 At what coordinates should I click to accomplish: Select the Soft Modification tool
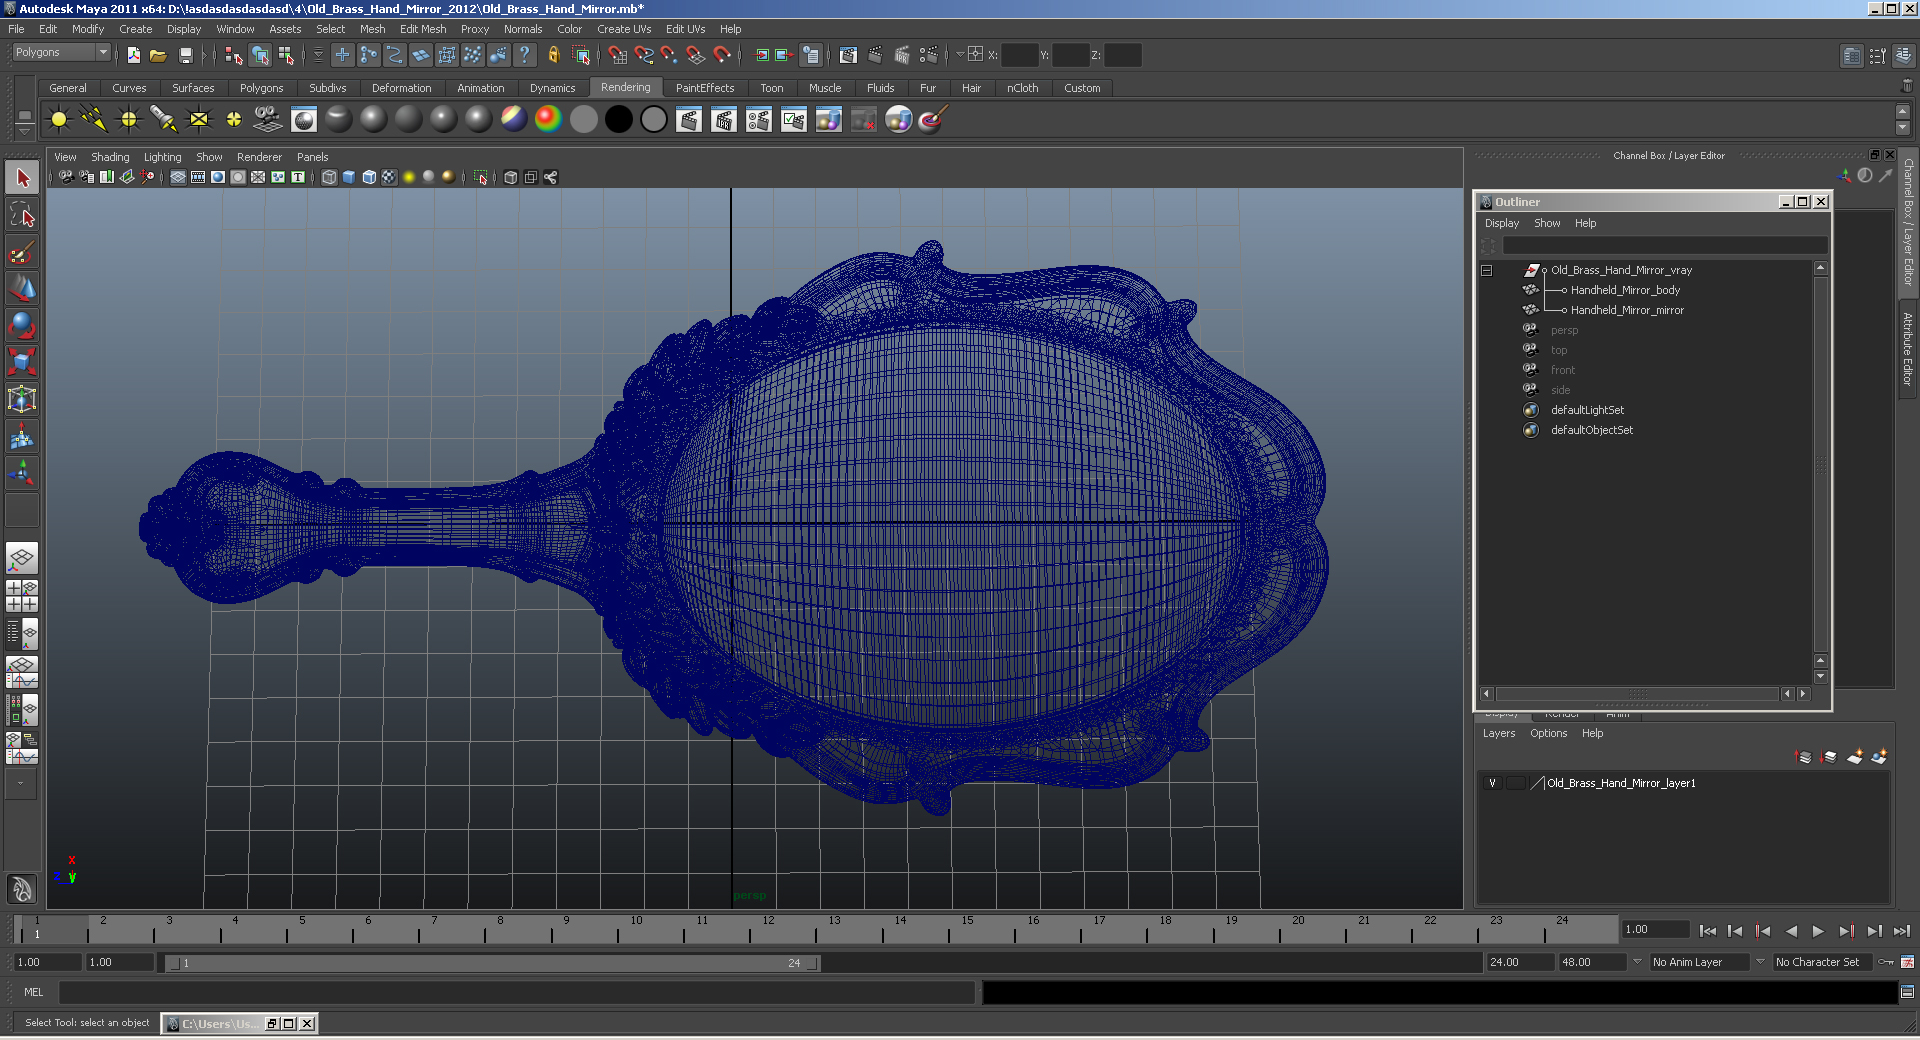pyautogui.click(x=22, y=436)
